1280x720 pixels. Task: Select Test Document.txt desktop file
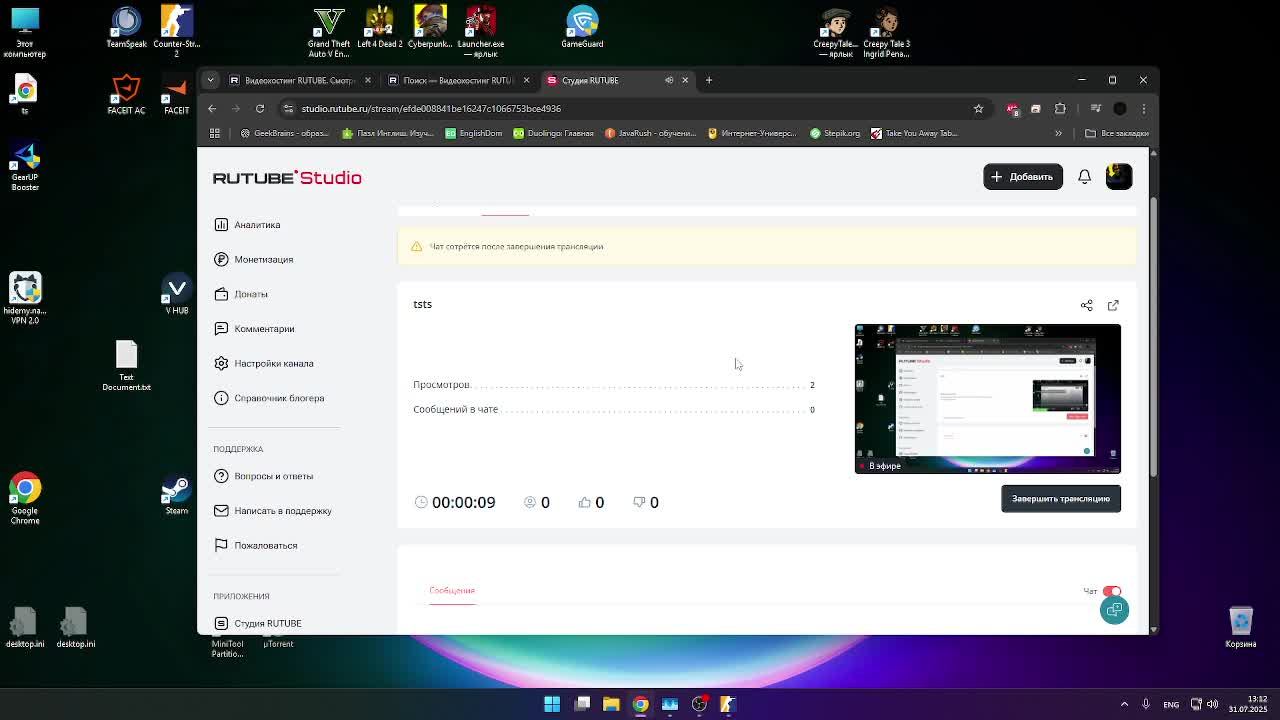[126, 366]
